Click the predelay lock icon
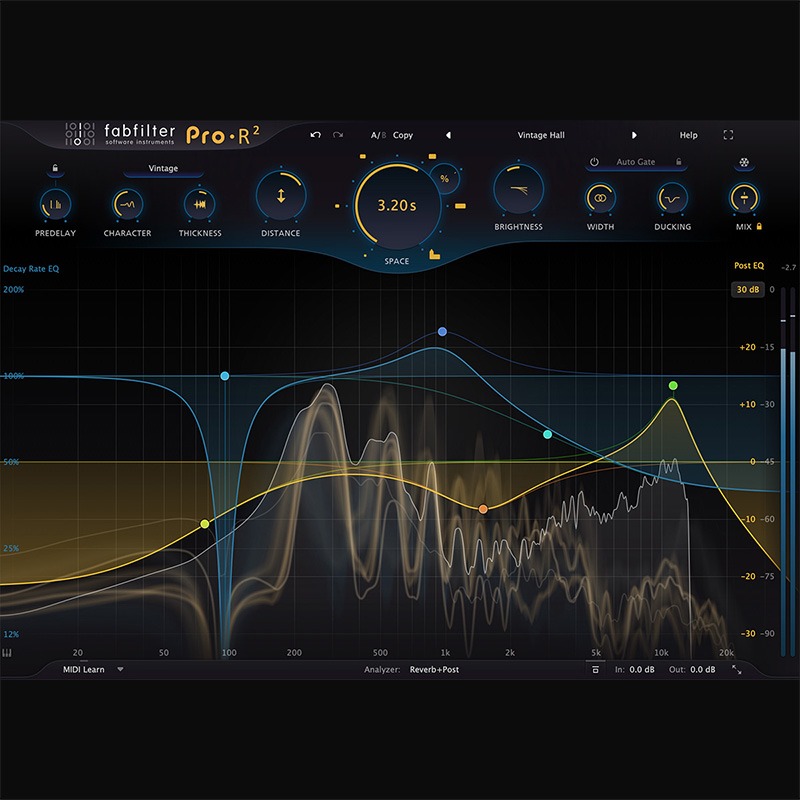The width and height of the screenshot is (800, 800). [x=55, y=168]
